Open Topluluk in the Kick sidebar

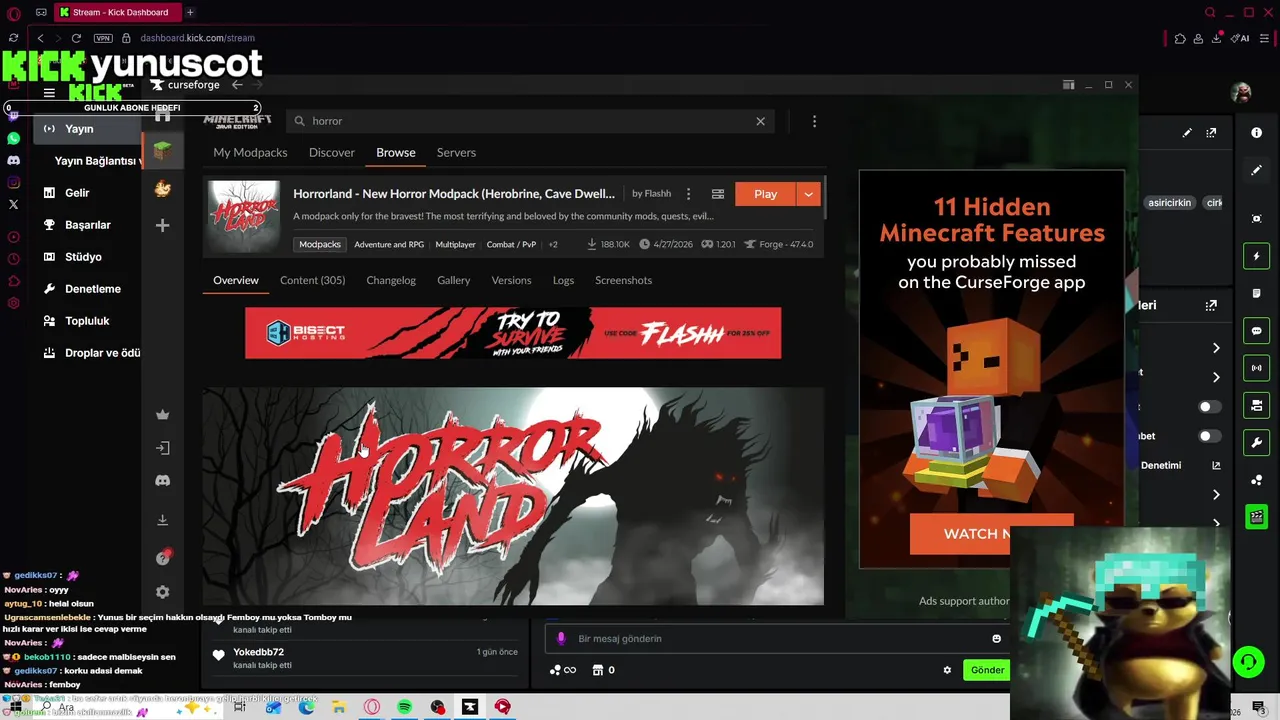[x=87, y=321]
